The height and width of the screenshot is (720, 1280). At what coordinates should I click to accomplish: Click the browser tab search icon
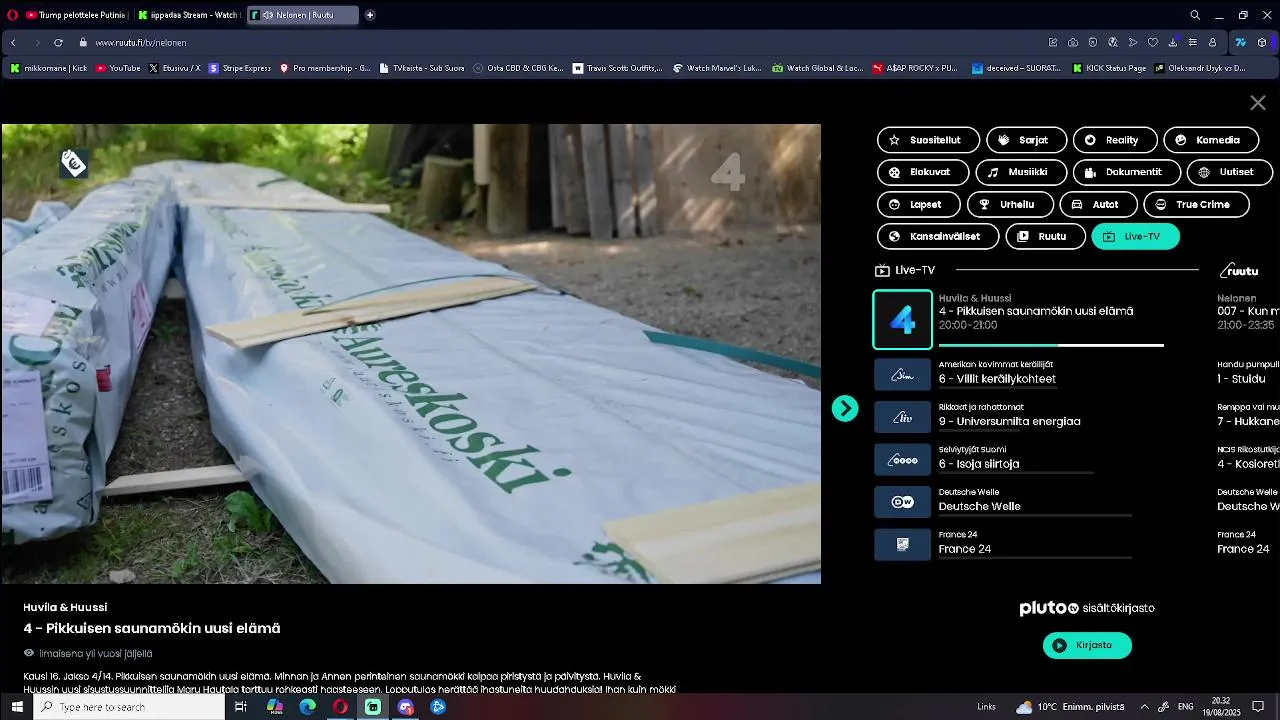point(1195,15)
